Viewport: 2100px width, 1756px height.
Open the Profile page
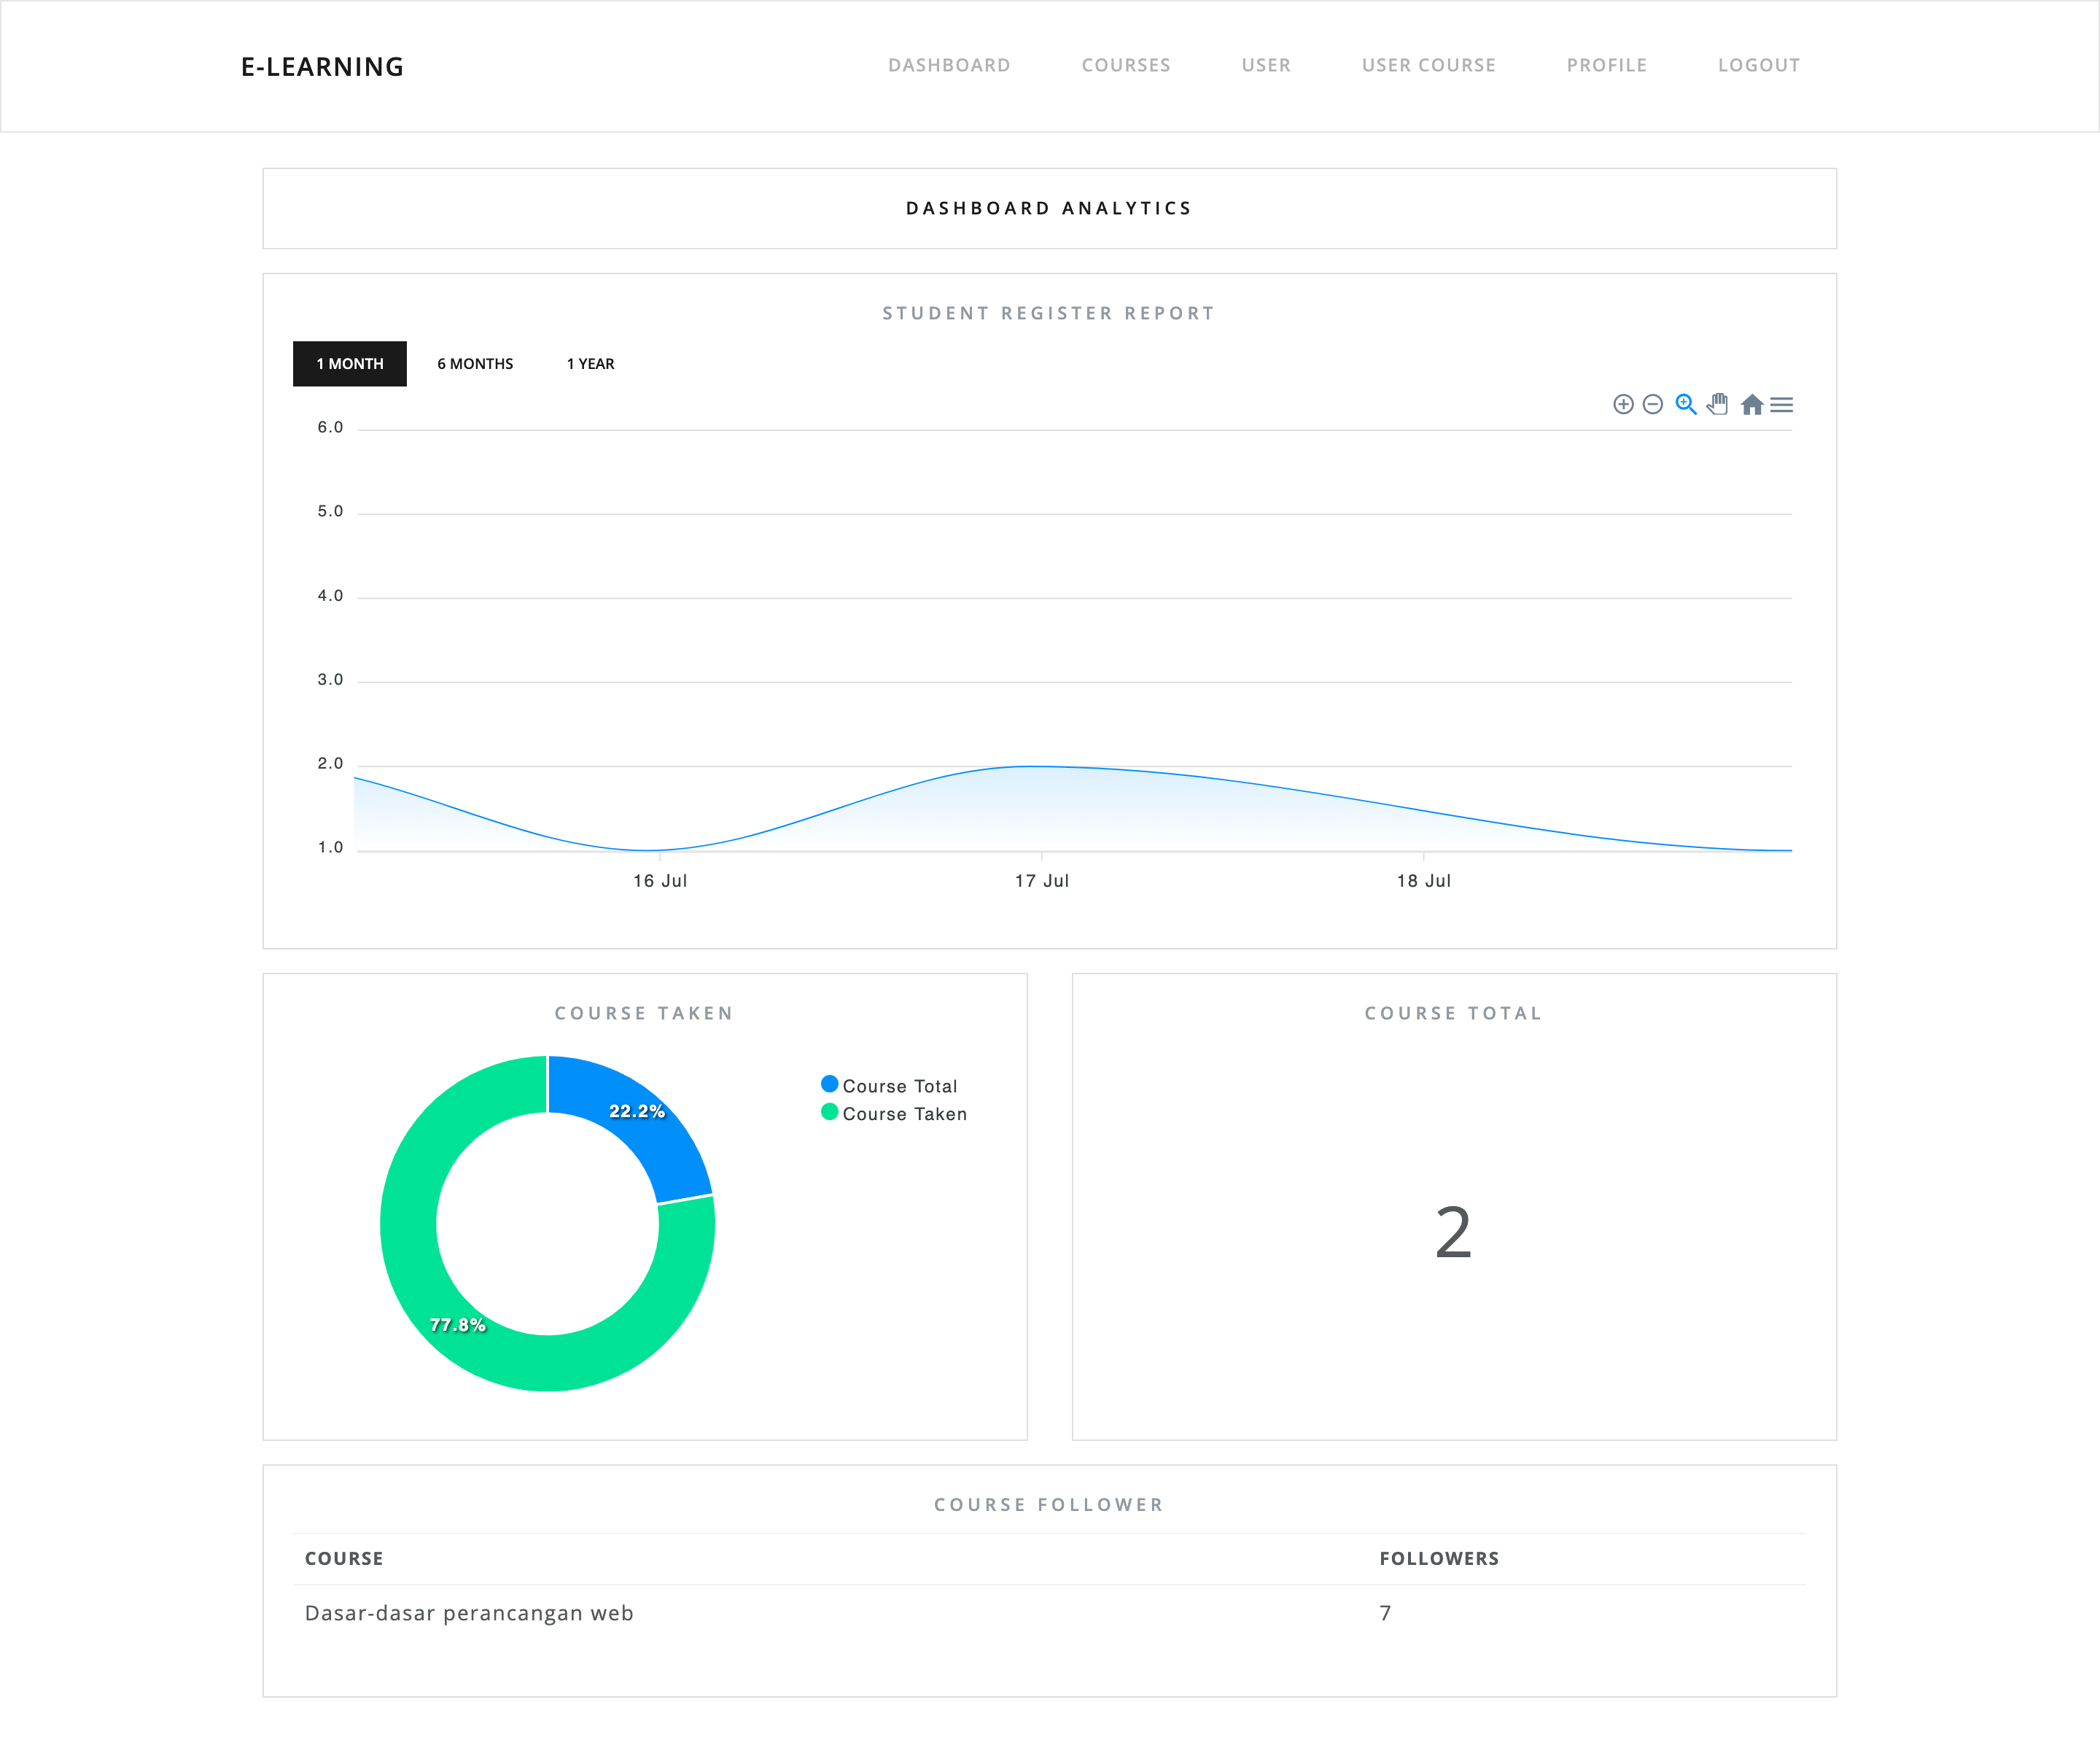pyautogui.click(x=1606, y=65)
